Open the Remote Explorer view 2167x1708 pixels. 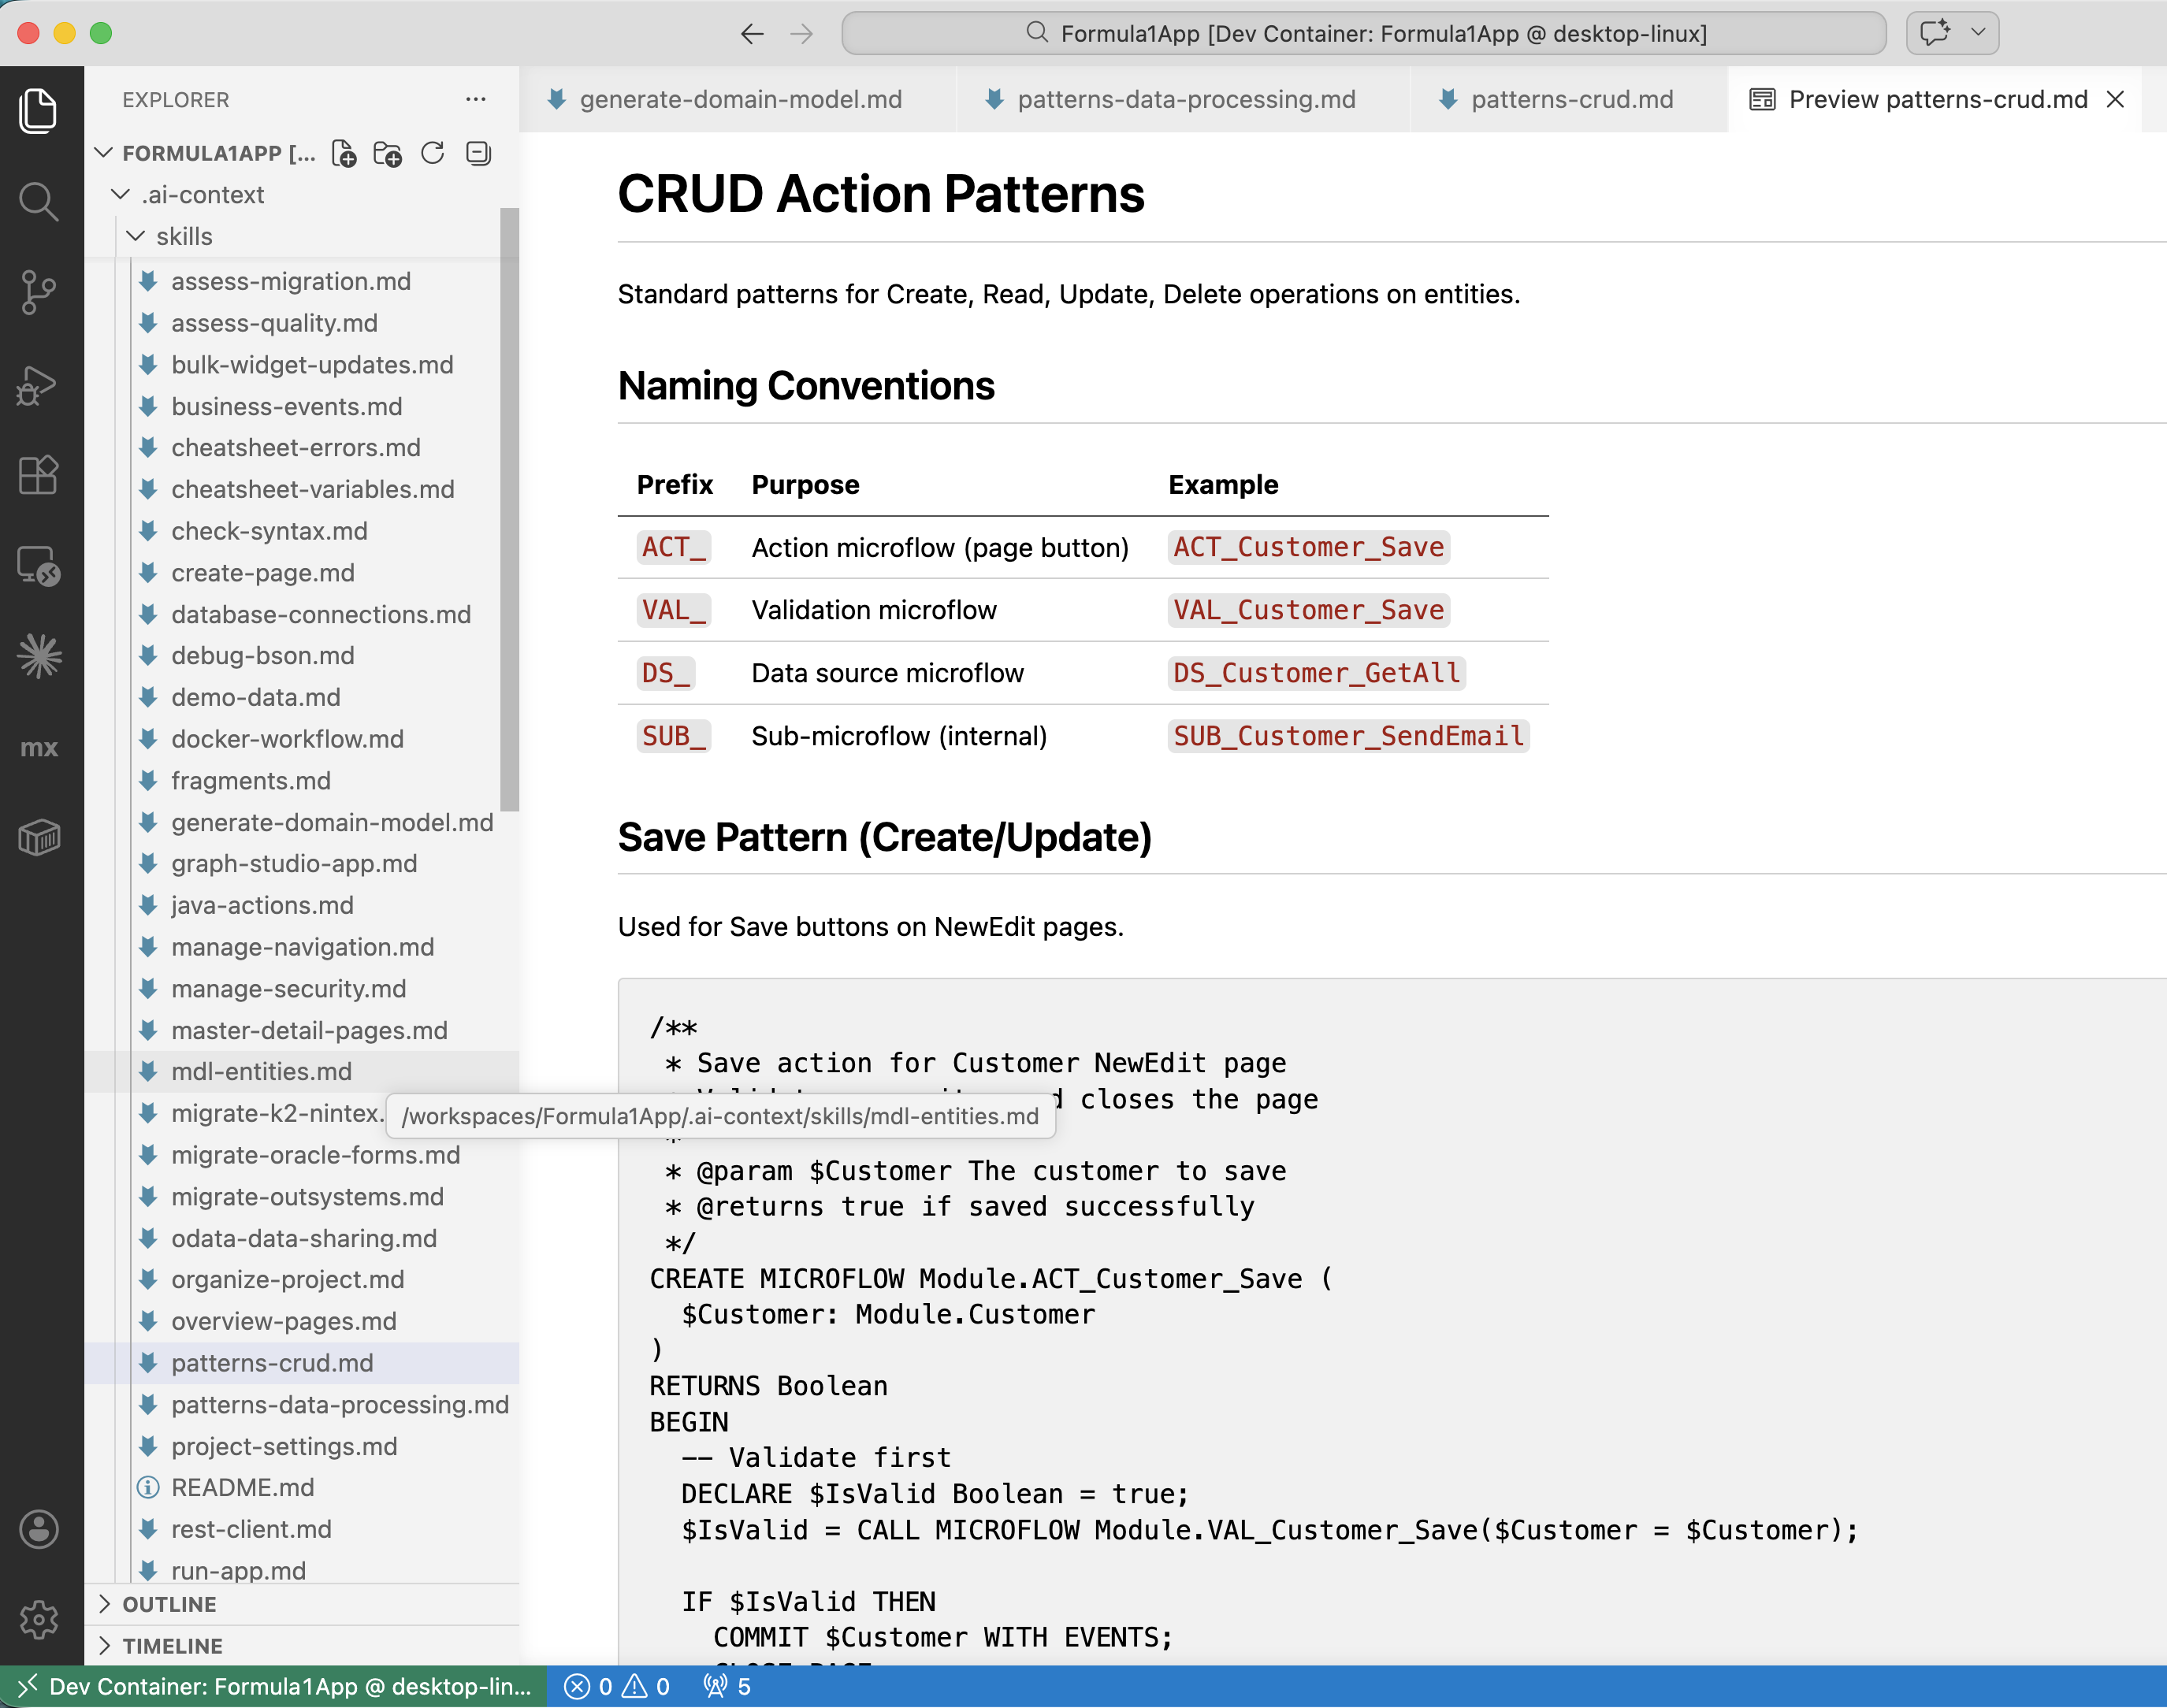pyautogui.click(x=39, y=566)
